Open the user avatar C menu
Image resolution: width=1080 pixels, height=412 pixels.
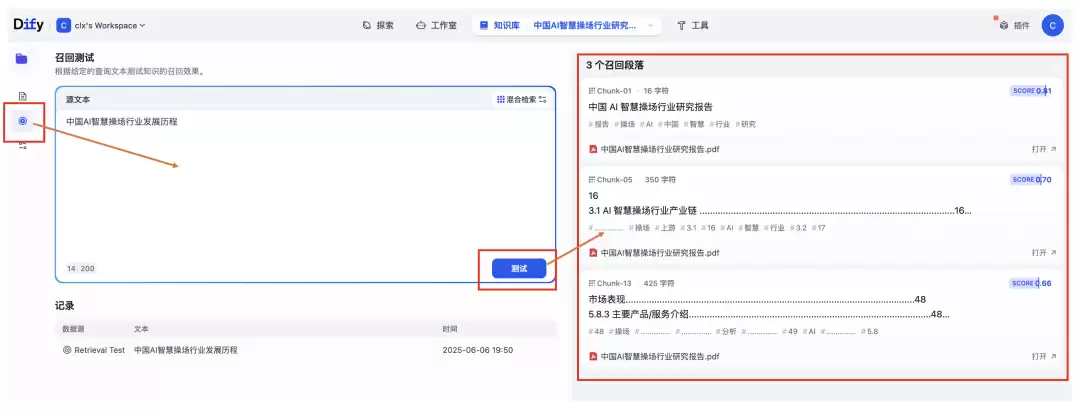pyautogui.click(x=1052, y=25)
